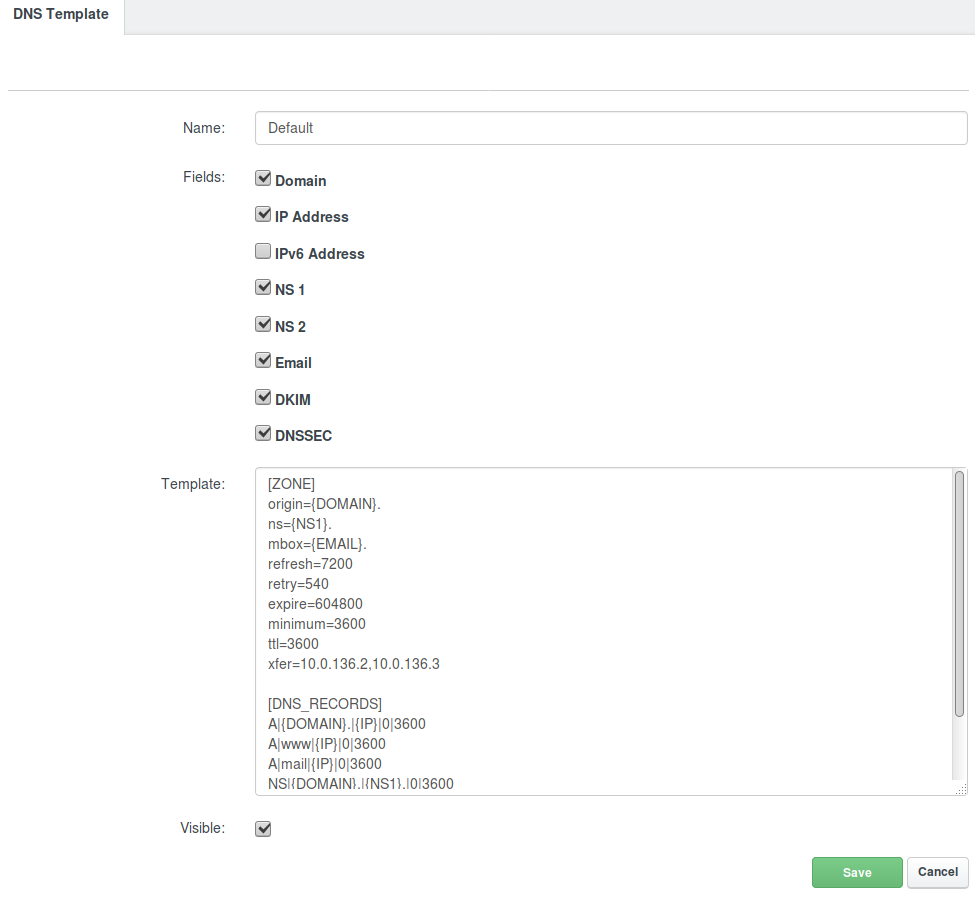Click inside the Template text area
This screenshot has width=975, height=897.
click(x=603, y=632)
